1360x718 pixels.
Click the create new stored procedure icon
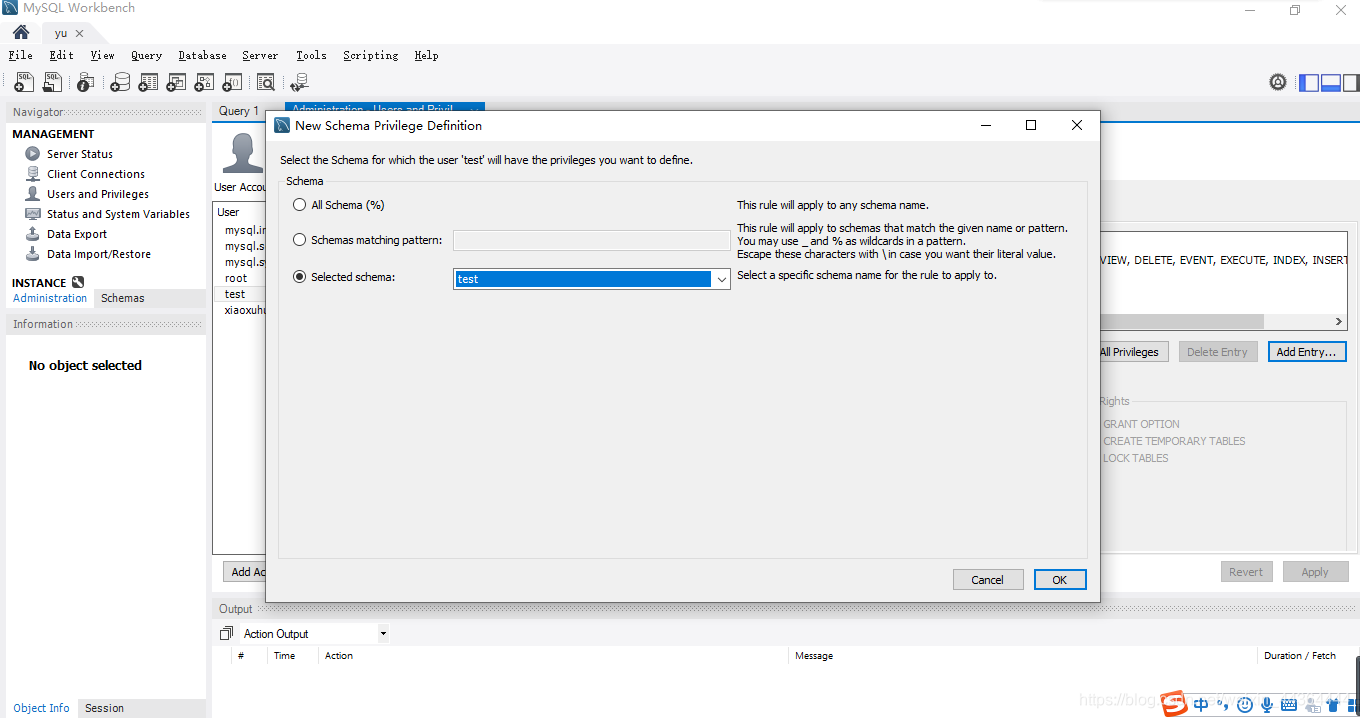coord(203,83)
